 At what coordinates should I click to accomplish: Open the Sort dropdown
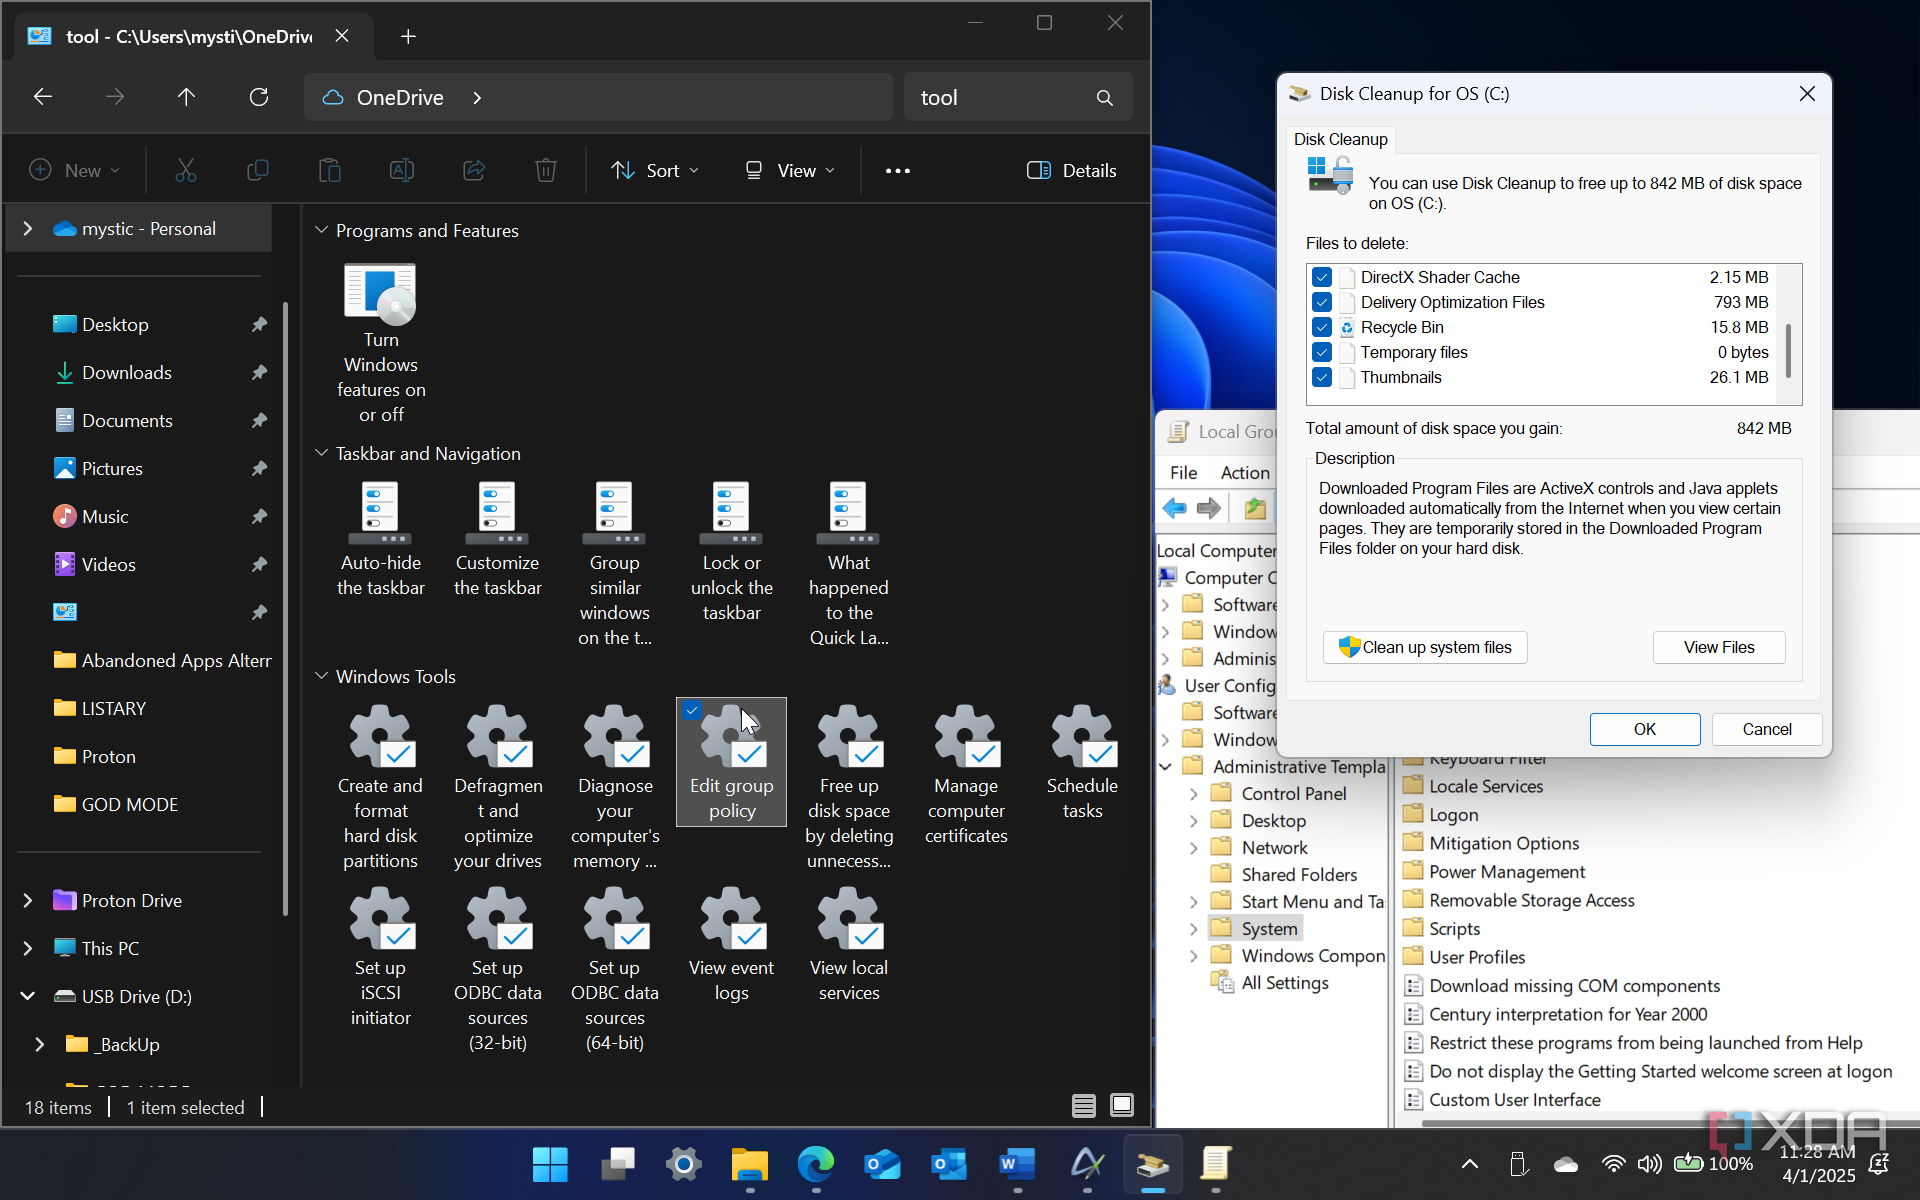[655, 170]
